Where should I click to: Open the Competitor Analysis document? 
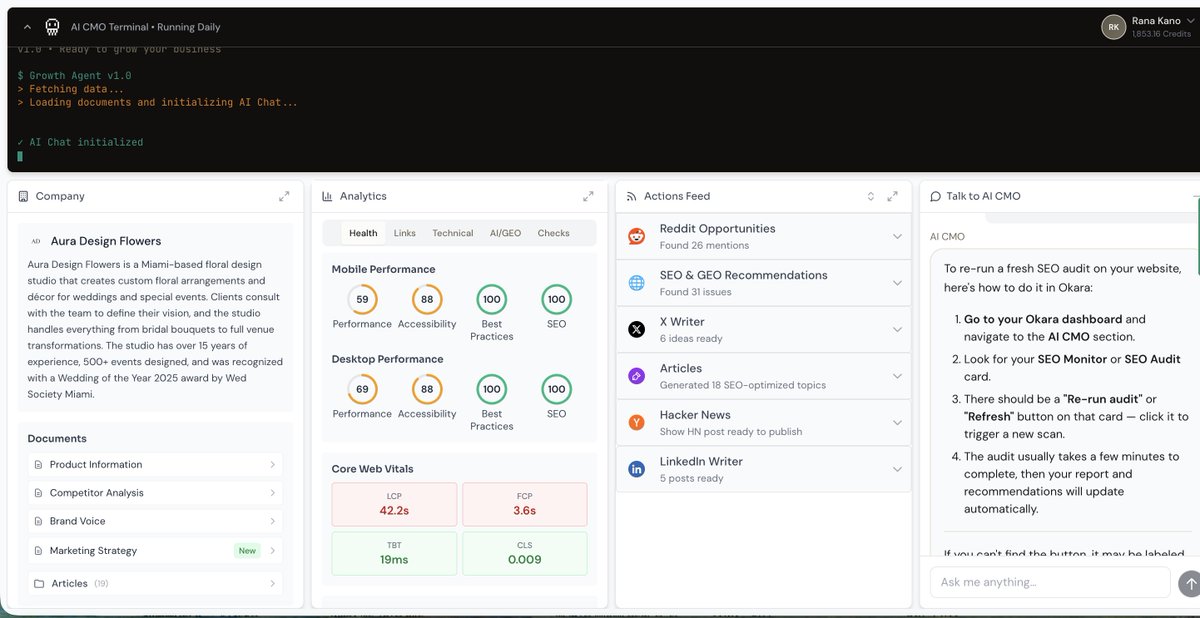[x=155, y=493]
